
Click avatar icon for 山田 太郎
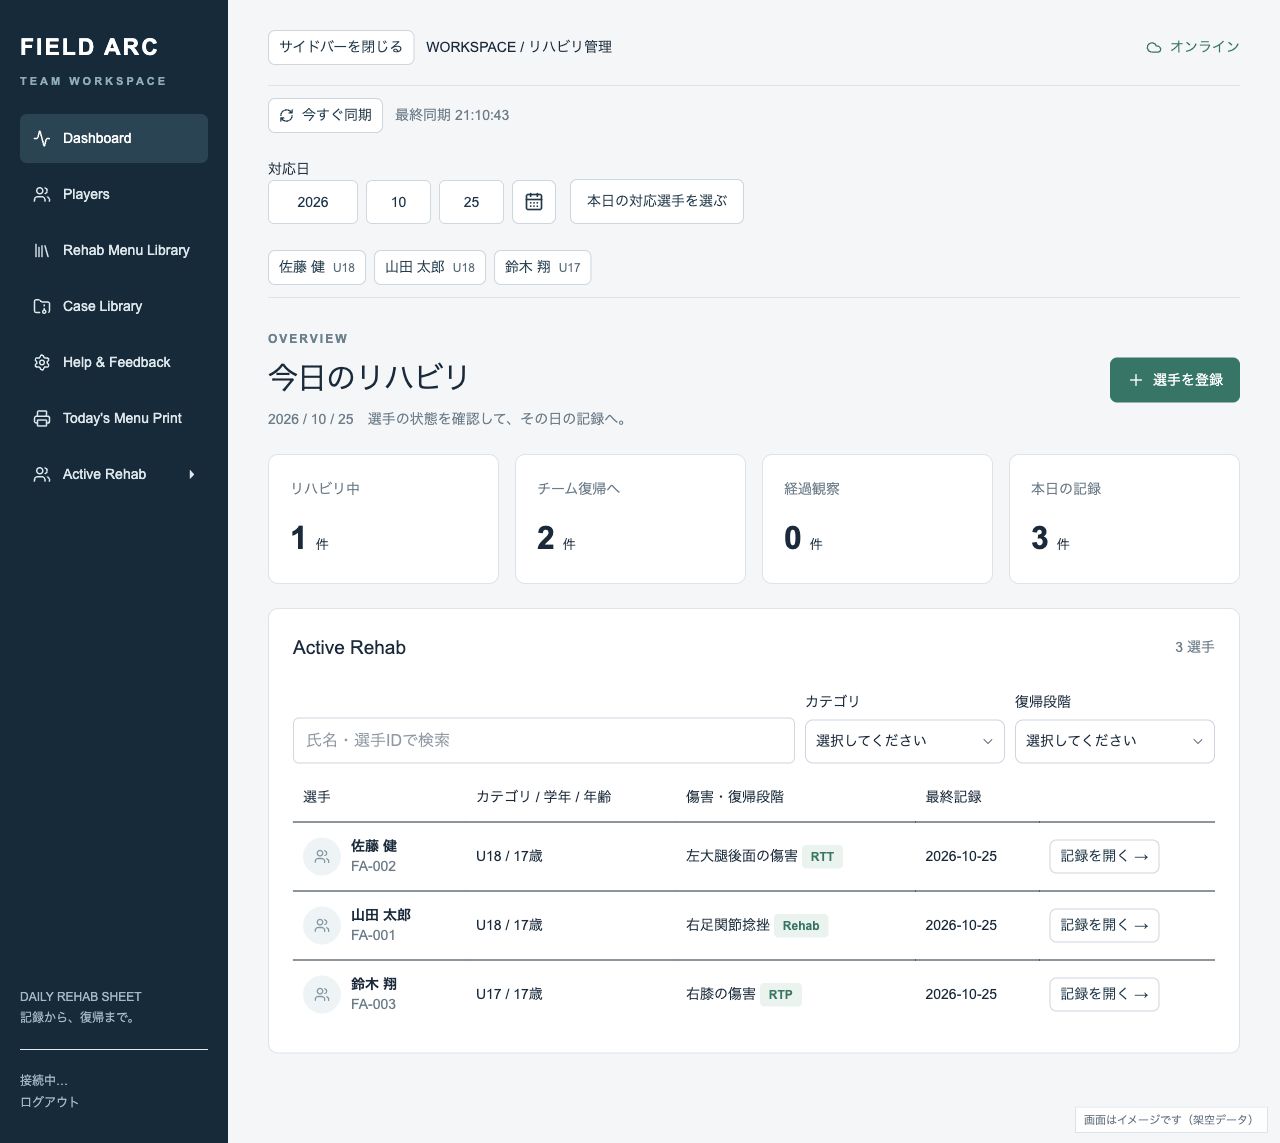click(322, 925)
